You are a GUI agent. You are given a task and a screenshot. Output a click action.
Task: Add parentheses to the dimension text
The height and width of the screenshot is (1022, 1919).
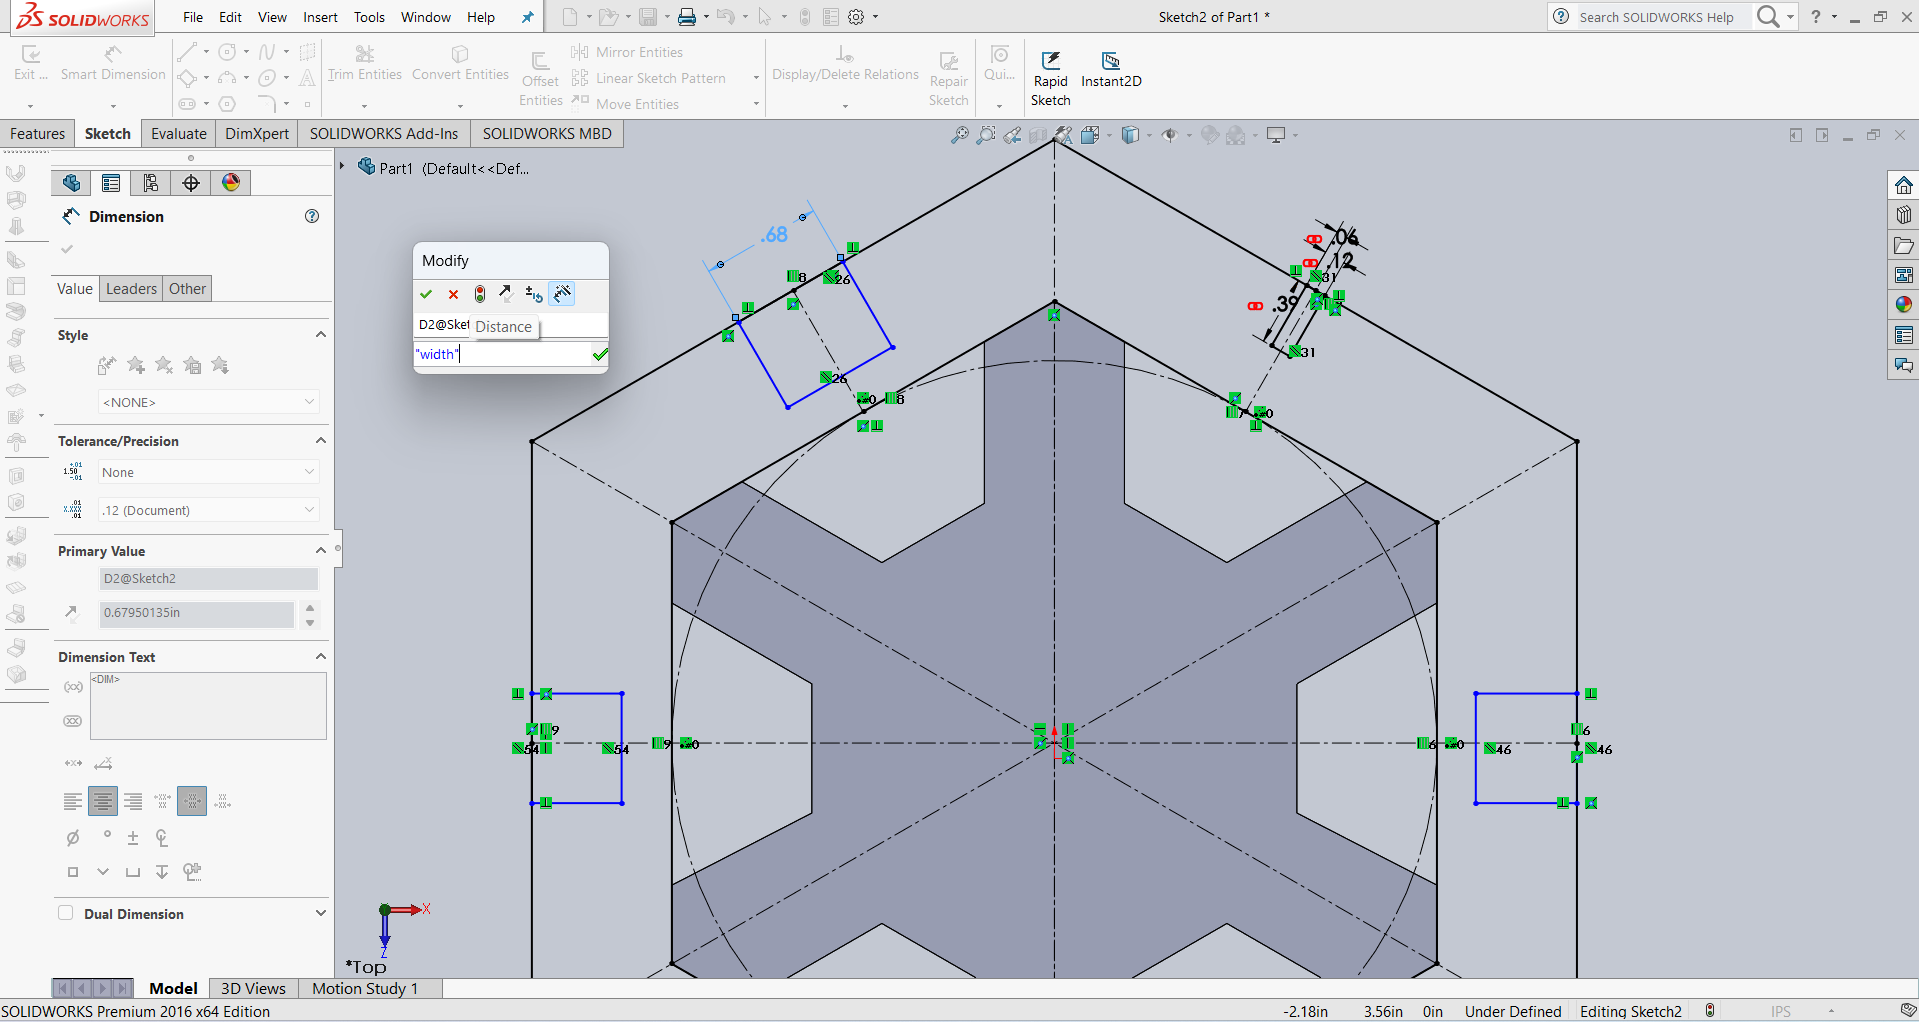tap(73, 687)
